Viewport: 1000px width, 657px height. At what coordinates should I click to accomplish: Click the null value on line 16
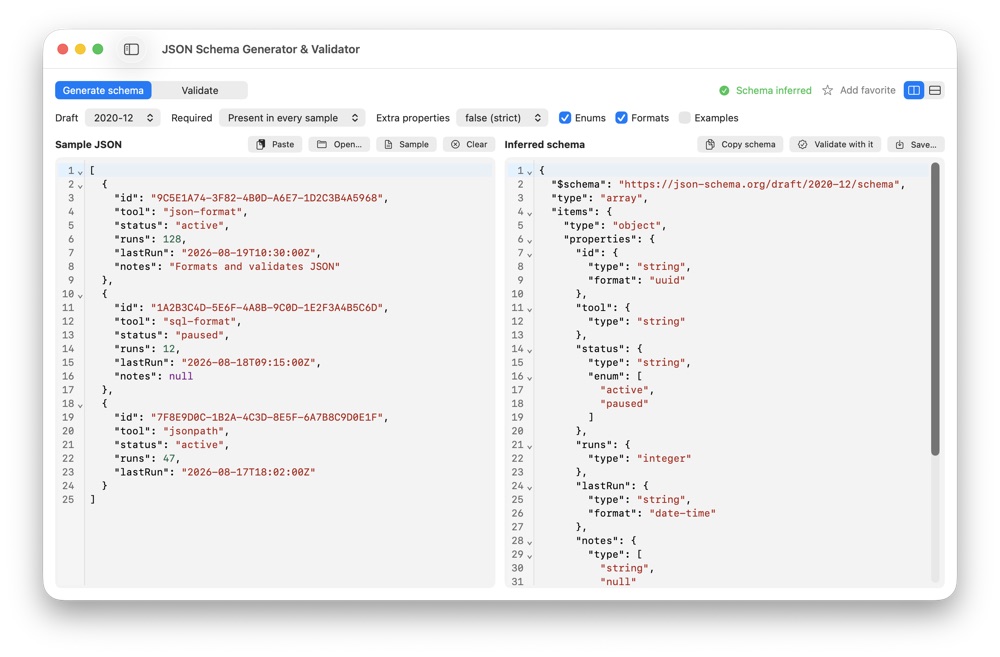pos(180,376)
